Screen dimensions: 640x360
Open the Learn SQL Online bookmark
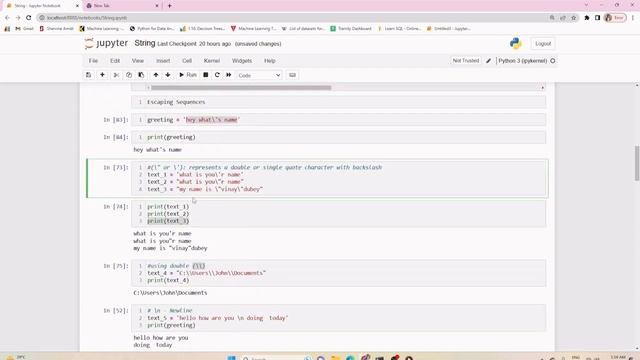click(x=399, y=29)
